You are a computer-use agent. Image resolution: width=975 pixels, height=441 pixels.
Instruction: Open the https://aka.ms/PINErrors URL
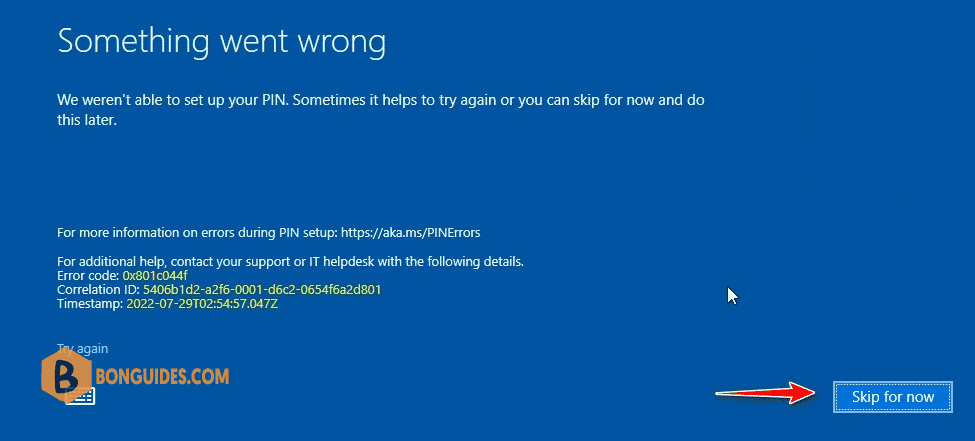[x=411, y=233]
